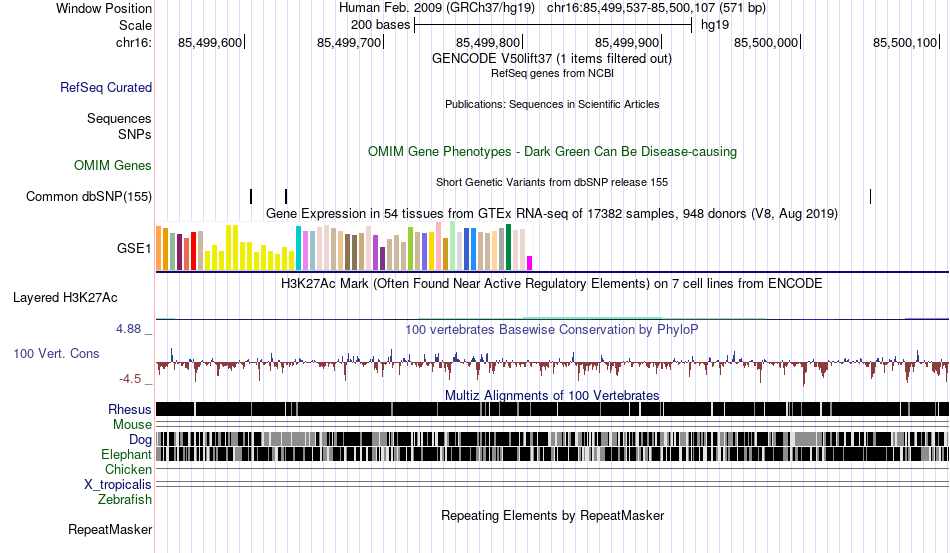Viewport: 950px width, 553px height.
Task: Click the RepeatMasker track label
Action: [x=110, y=529]
